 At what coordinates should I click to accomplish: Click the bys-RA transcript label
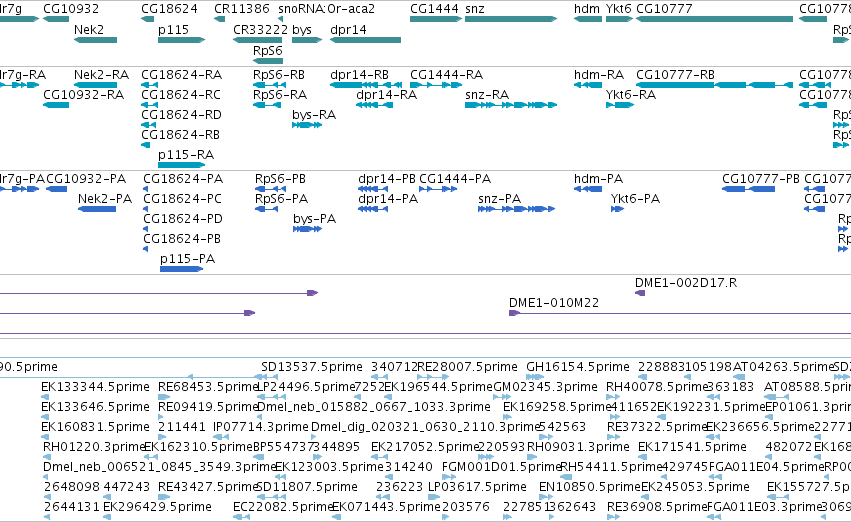click(314, 114)
